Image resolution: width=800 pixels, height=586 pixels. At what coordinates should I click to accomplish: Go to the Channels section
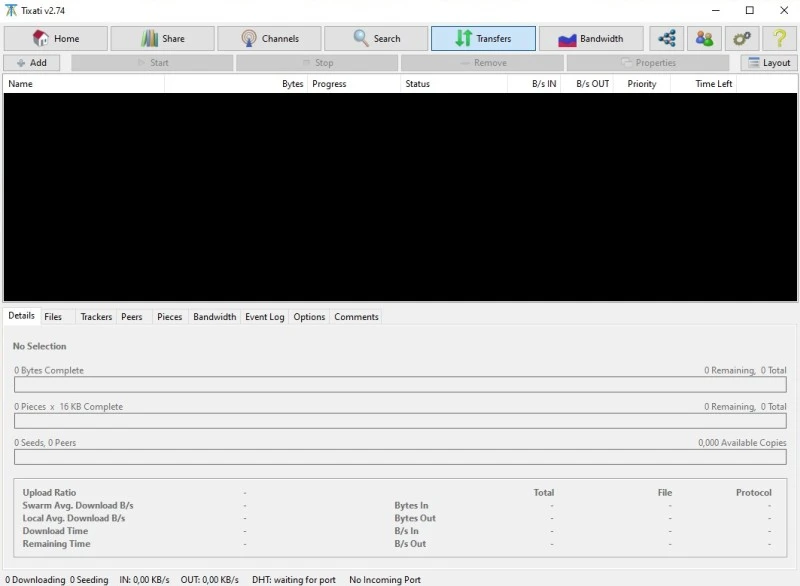point(269,39)
